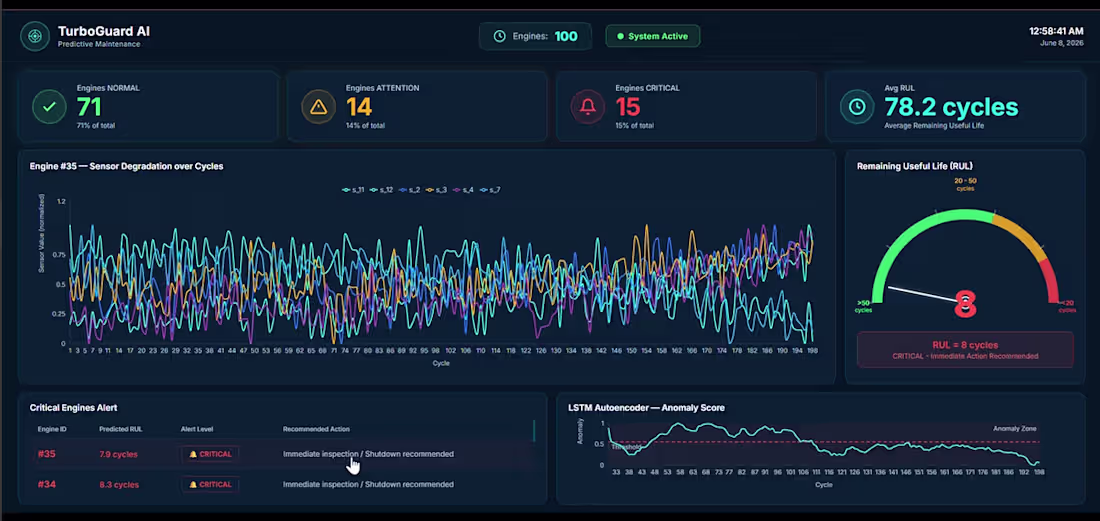Image resolution: width=1100 pixels, height=521 pixels.
Task: Click the Threshold label on the anomaly chart
Action: pyautogui.click(x=626, y=447)
